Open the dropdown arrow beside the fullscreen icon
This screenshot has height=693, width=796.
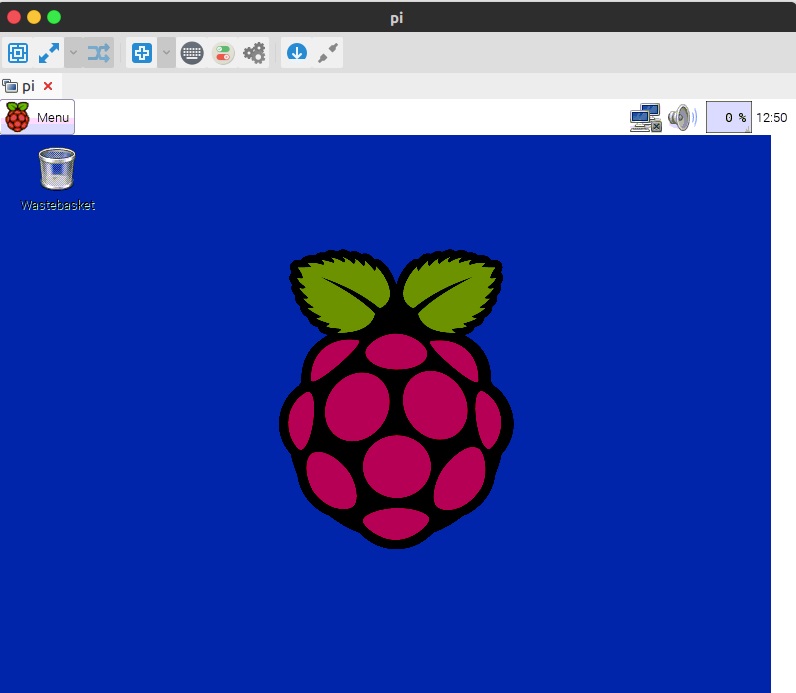74,53
